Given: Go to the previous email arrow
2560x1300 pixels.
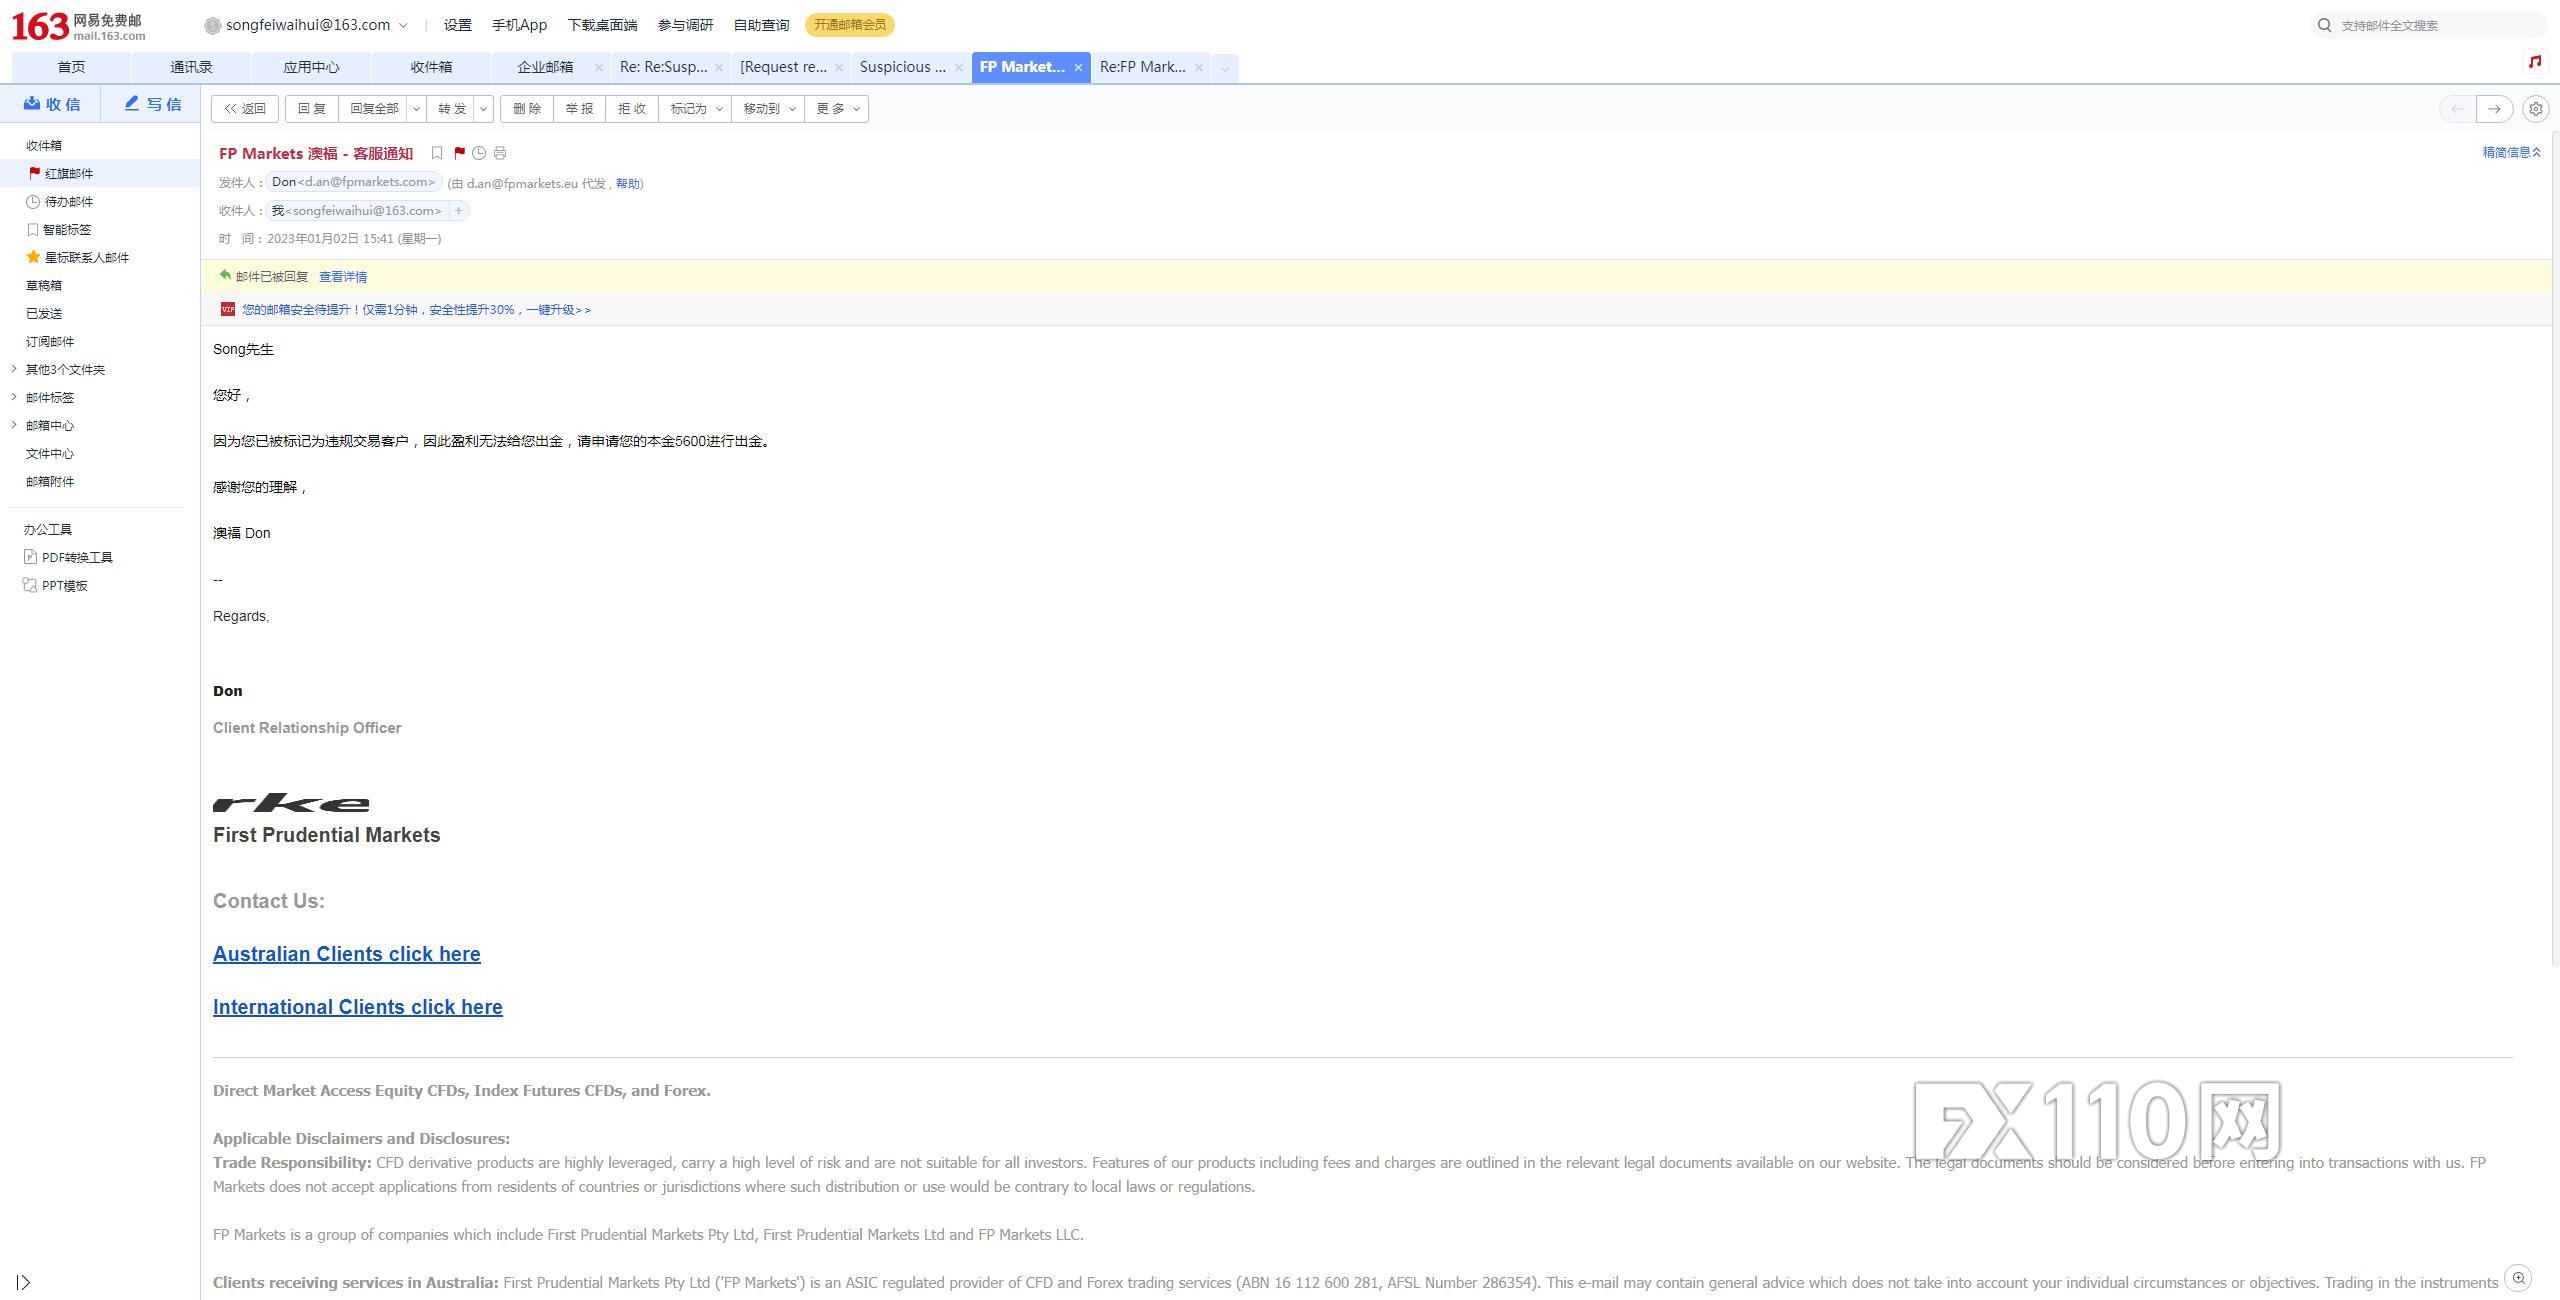Looking at the screenshot, I should coord(2458,109).
